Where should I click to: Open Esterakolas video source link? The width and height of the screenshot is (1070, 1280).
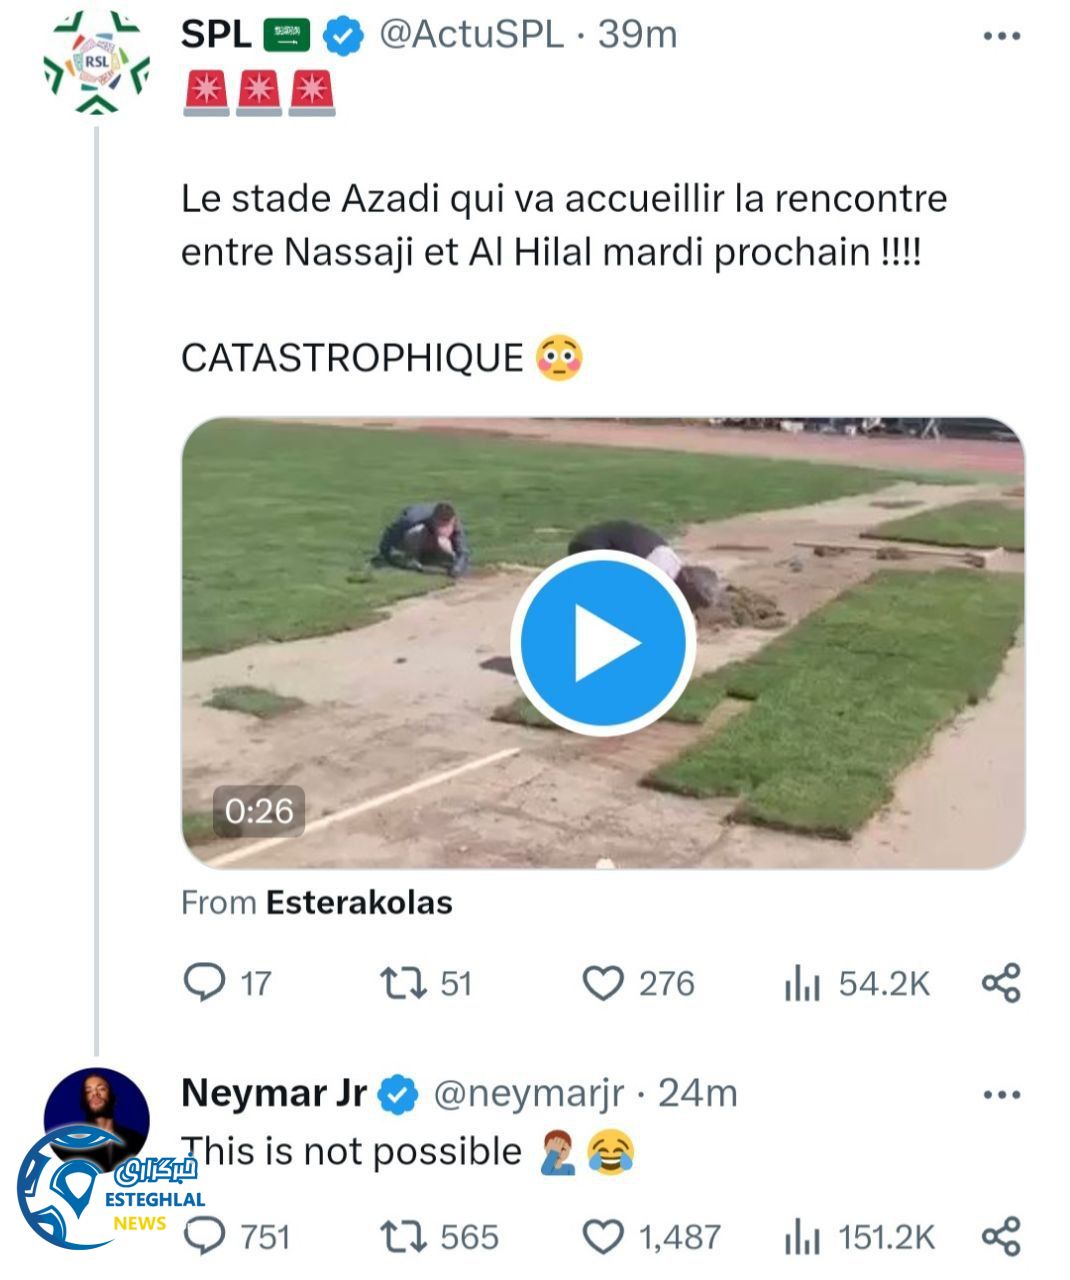(x=358, y=903)
